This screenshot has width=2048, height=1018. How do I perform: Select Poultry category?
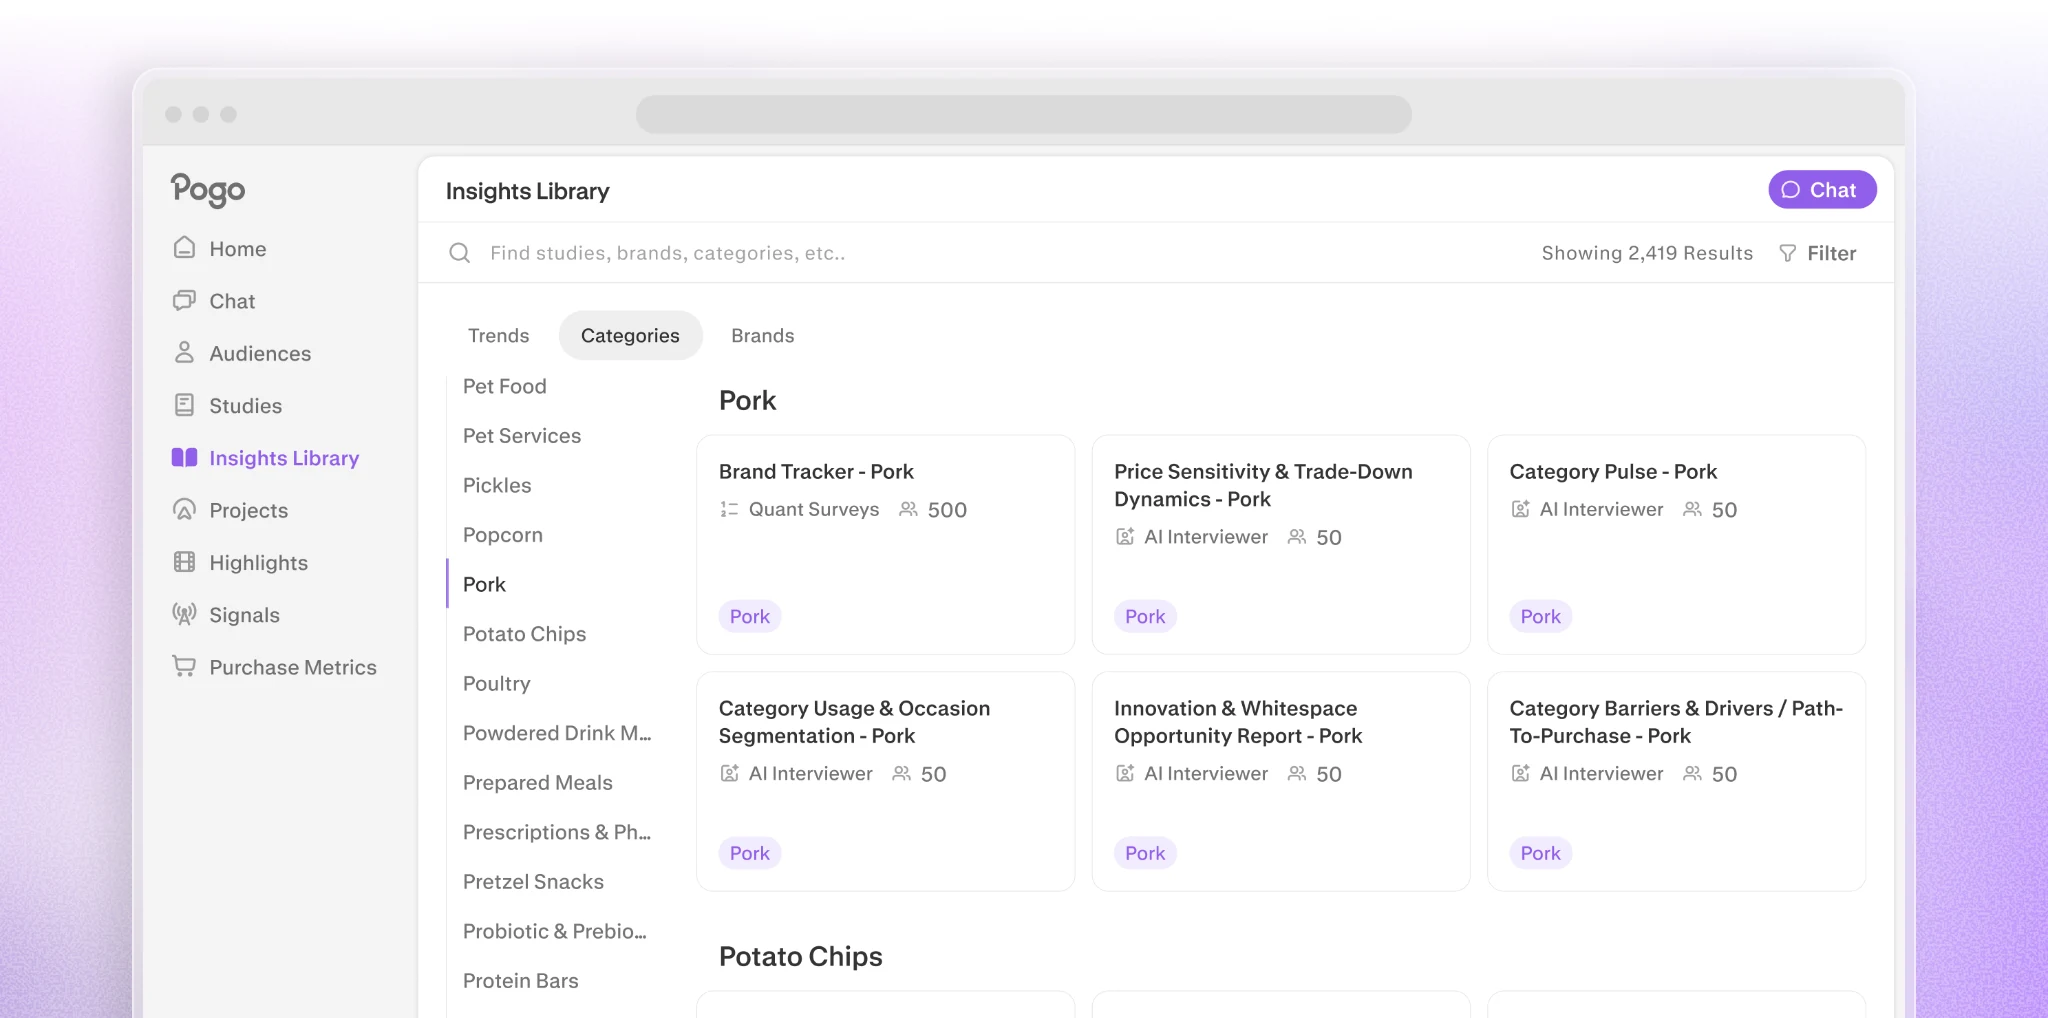[x=497, y=684]
